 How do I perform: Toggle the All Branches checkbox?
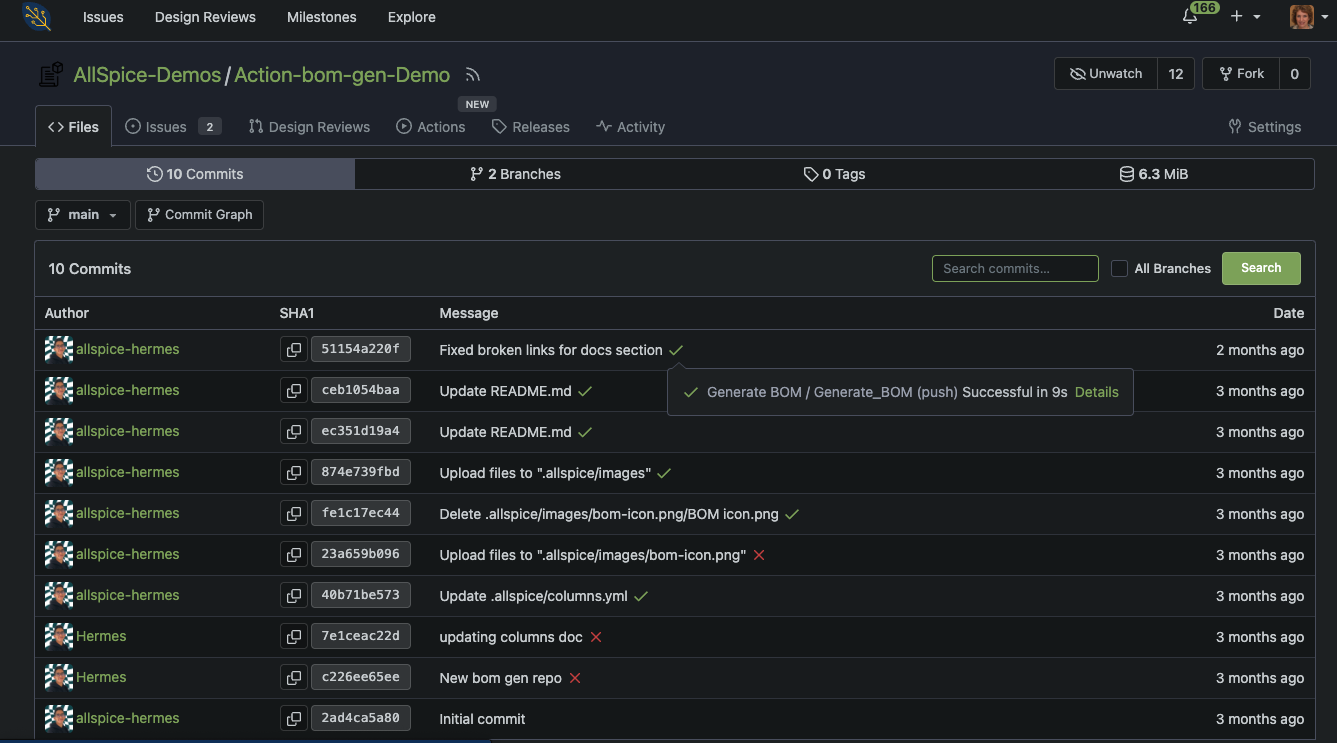pyautogui.click(x=1119, y=268)
